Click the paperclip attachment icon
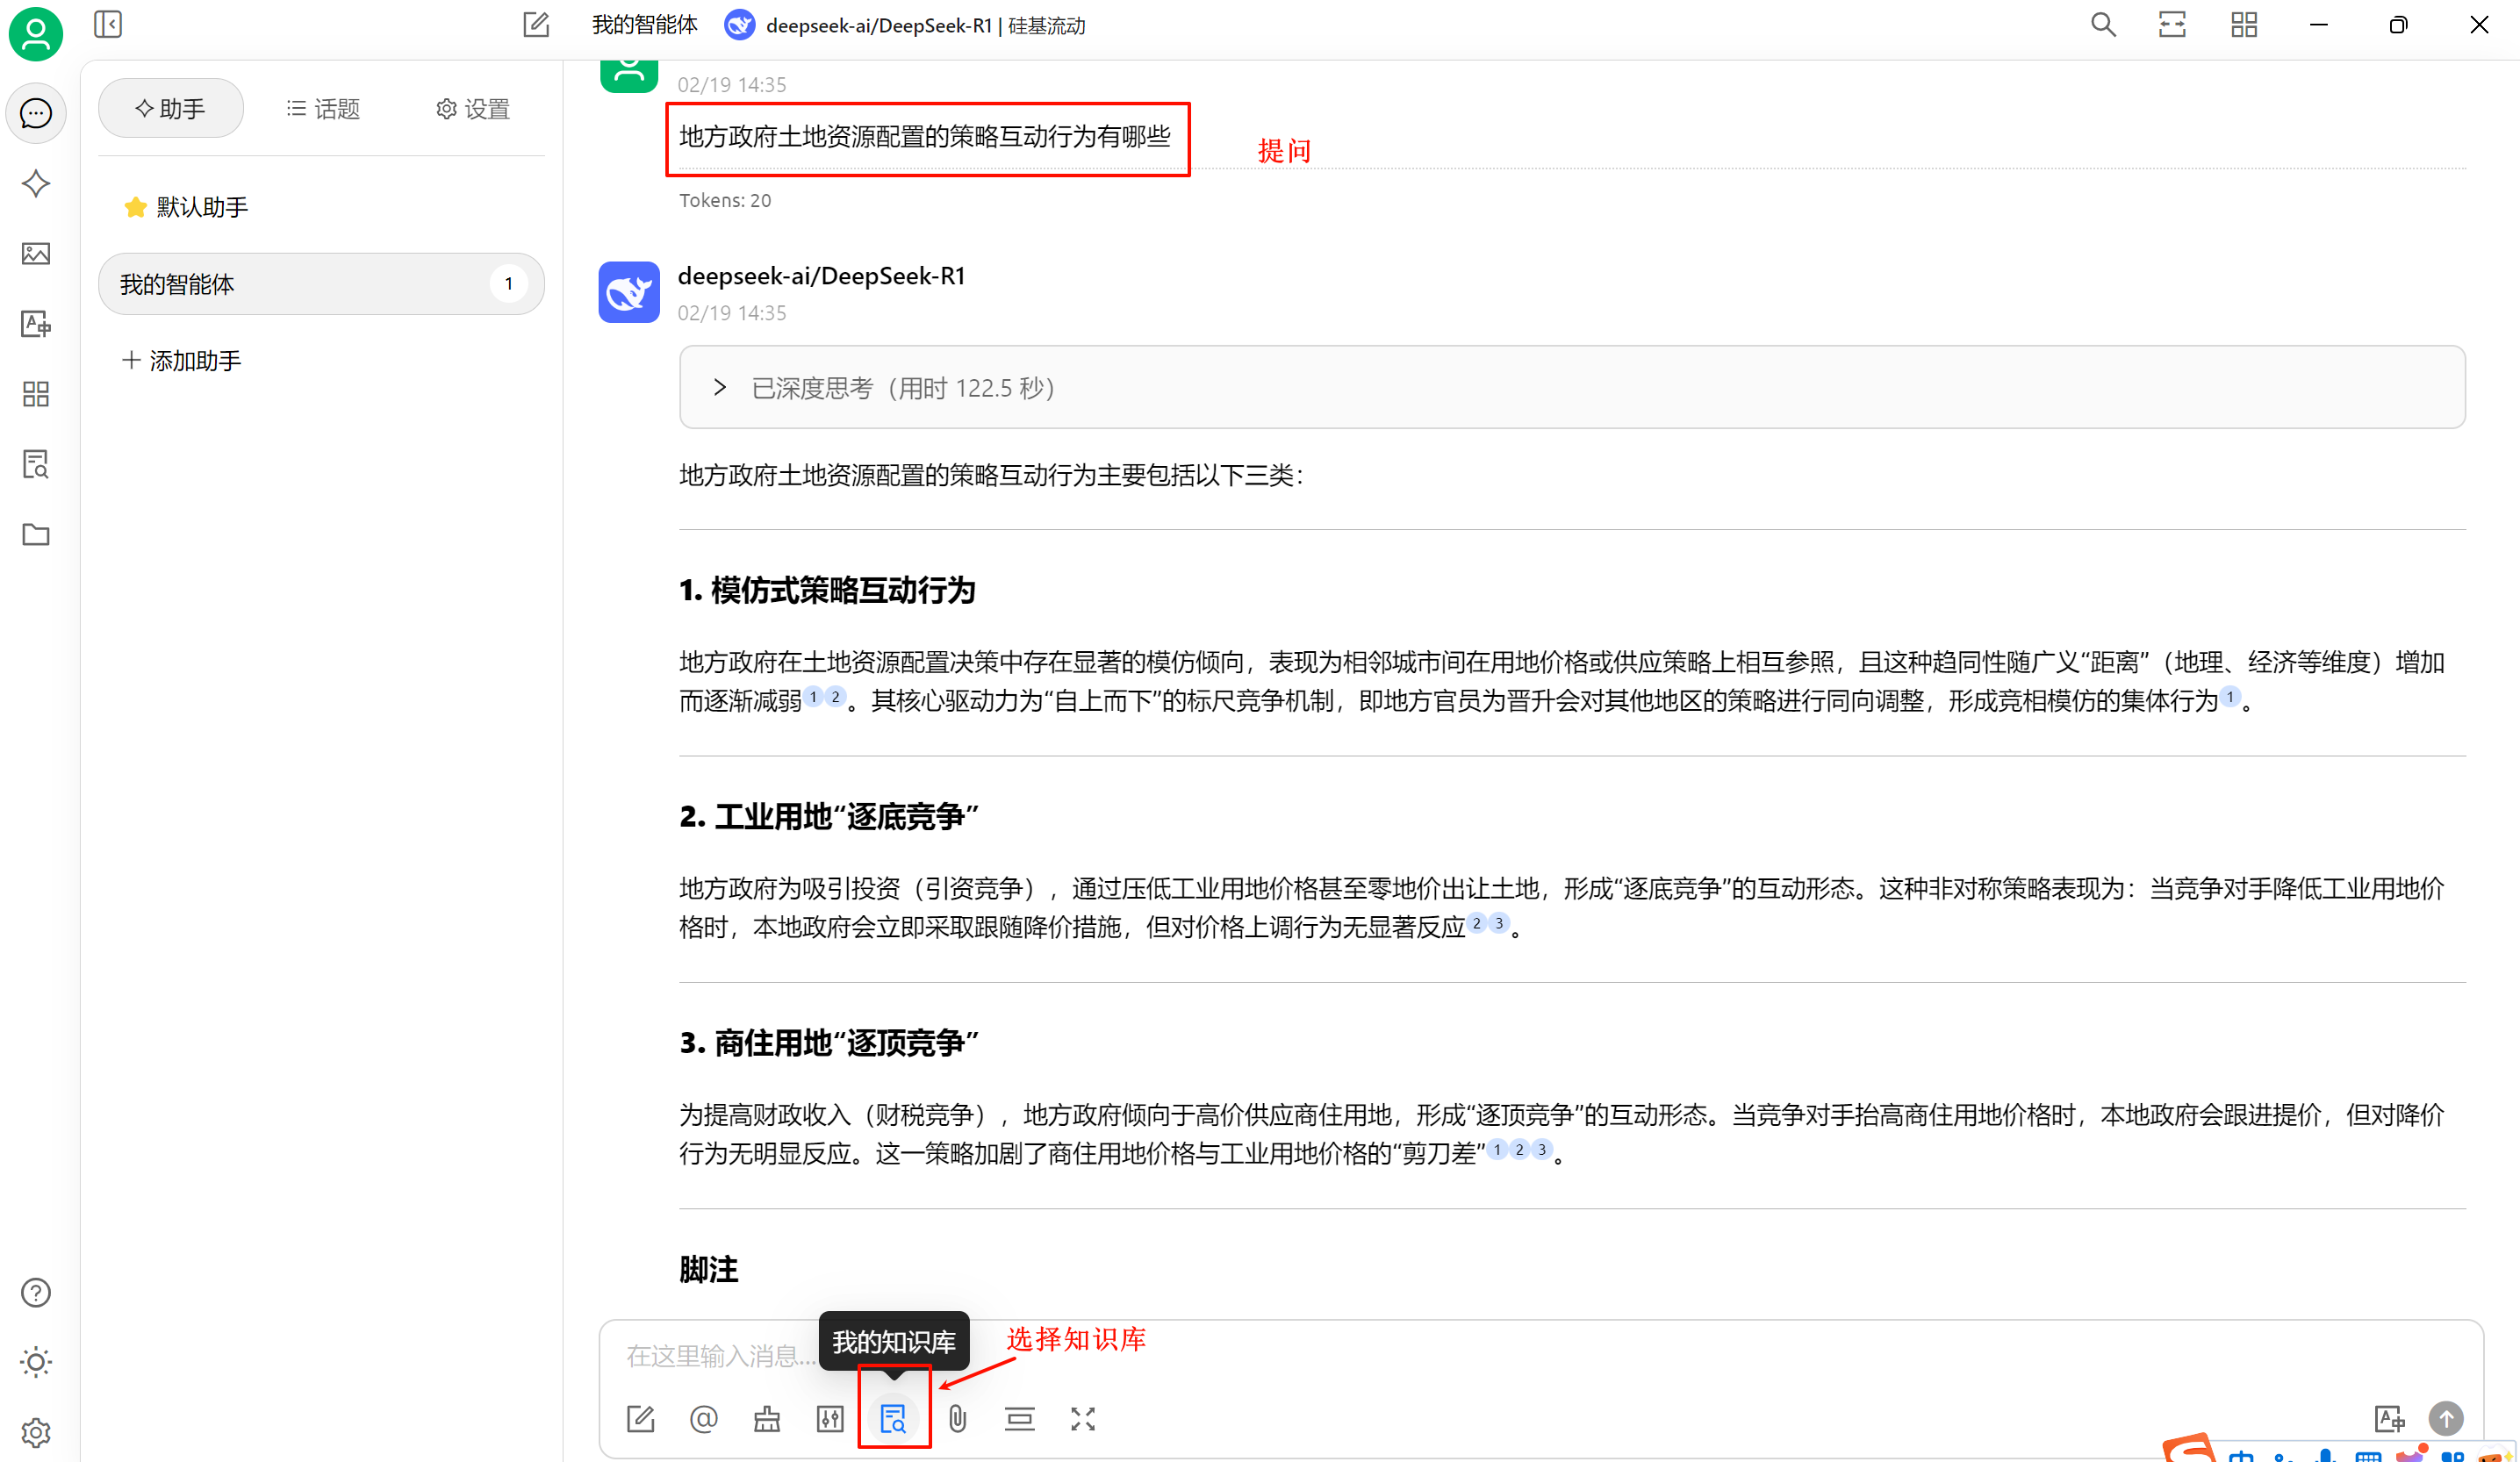This screenshot has height=1462, width=2520. pyautogui.click(x=957, y=1418)
